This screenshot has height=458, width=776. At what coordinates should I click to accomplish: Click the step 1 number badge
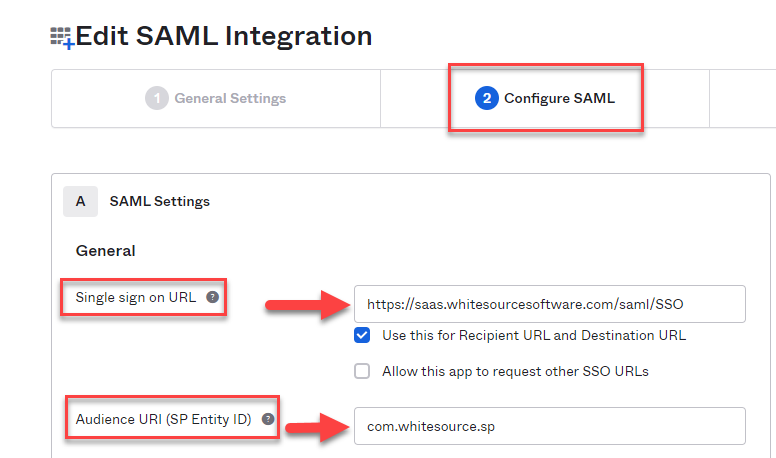pyautogui.click(x=156, y=98)
